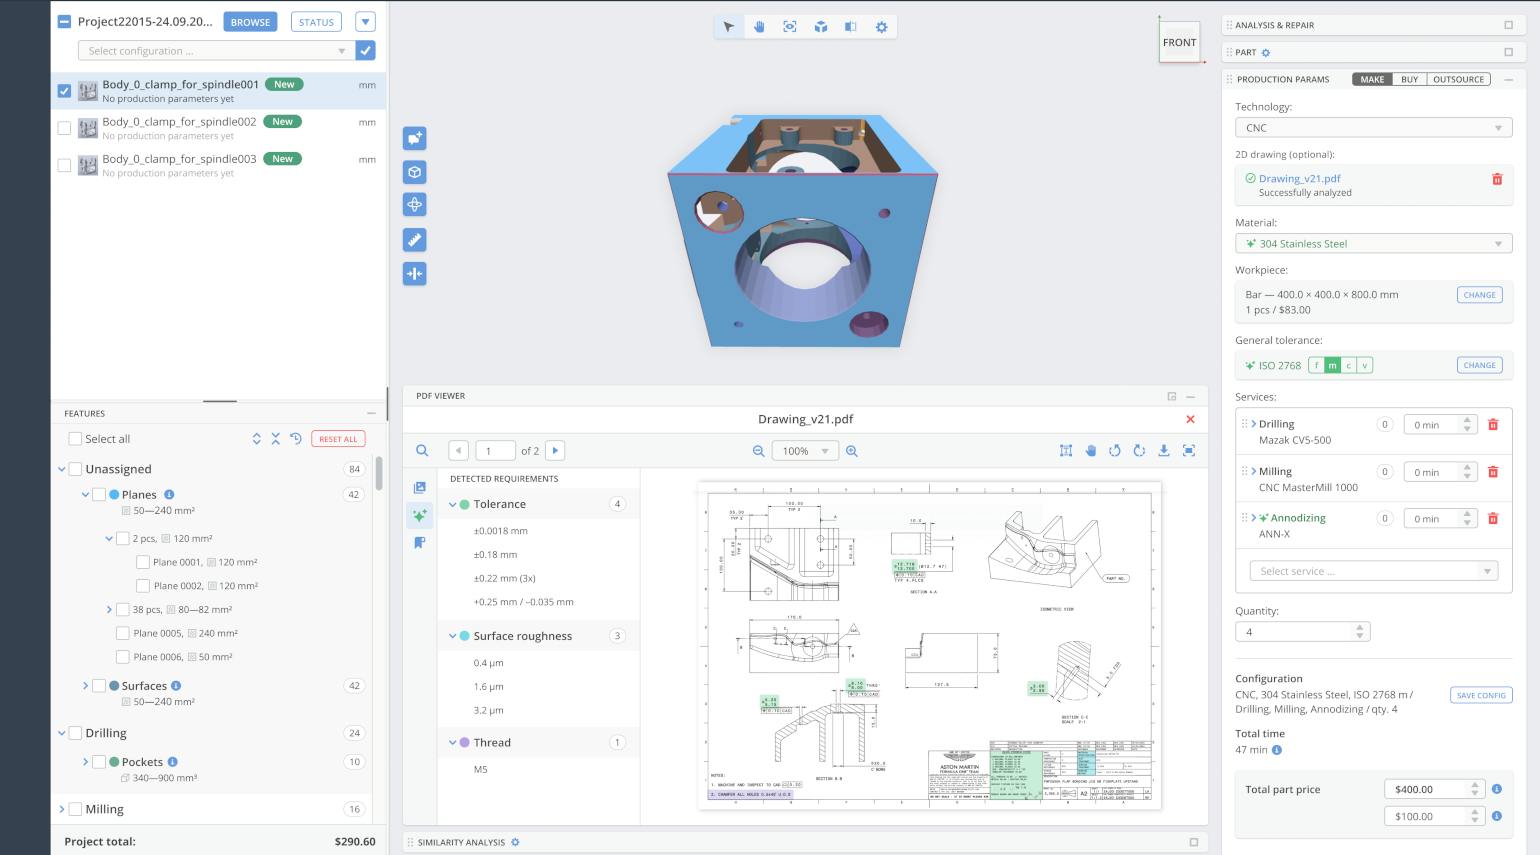Expand the 38 pcs planes group

109,609
